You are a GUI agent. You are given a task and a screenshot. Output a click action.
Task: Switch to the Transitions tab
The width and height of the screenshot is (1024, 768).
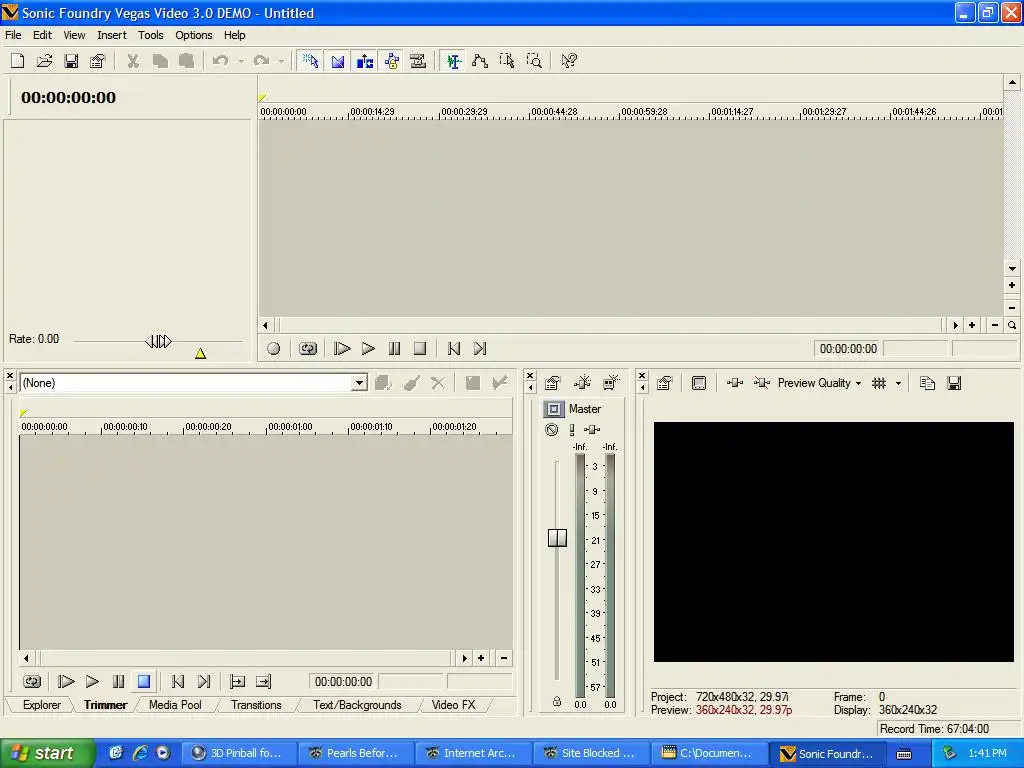tap(256, 705)
